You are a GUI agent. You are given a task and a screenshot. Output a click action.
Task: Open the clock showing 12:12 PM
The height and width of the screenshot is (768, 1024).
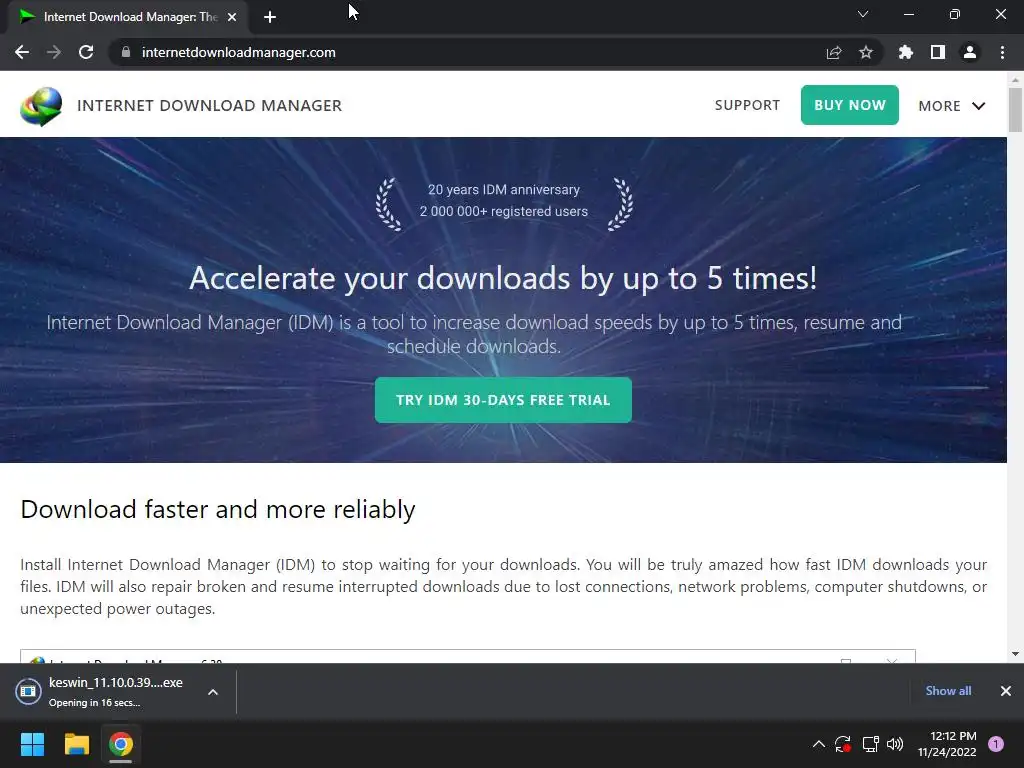point(947,744)
